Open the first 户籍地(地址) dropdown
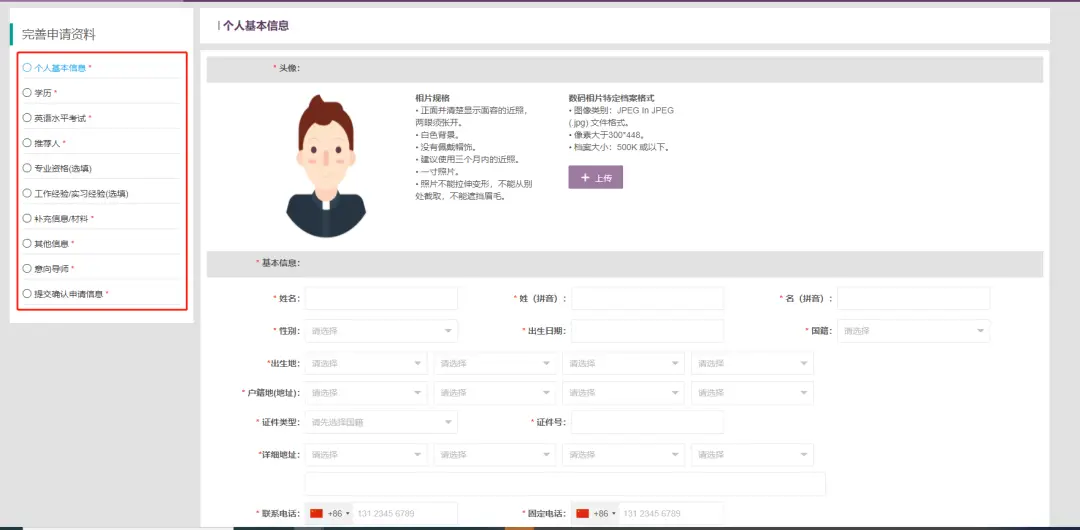This screenshot has width=1080, height=530. pyautogui.click(x=366, y=393)
